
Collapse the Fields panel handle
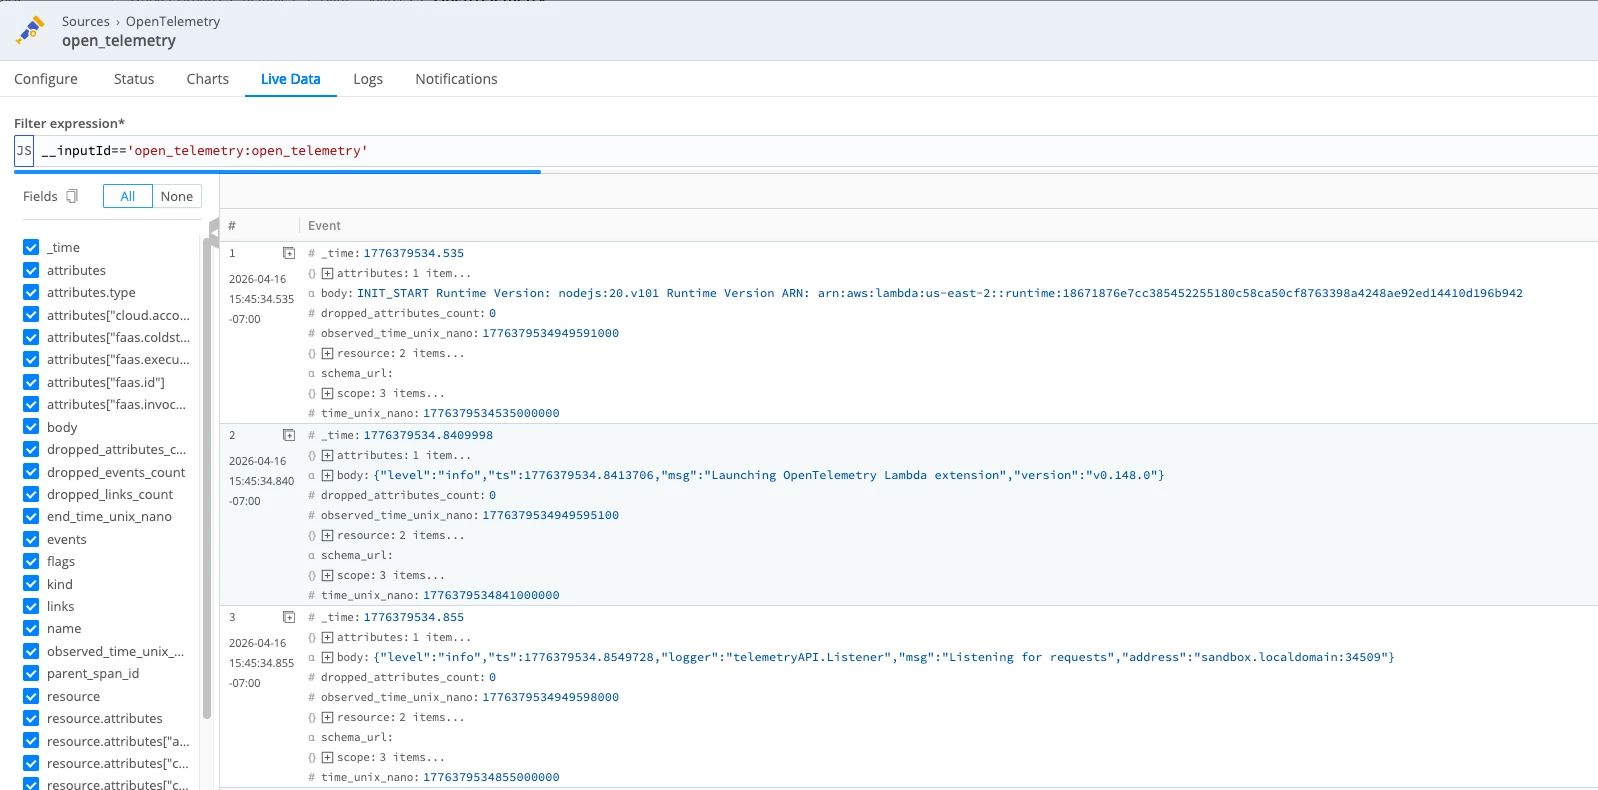pos(214,232)
